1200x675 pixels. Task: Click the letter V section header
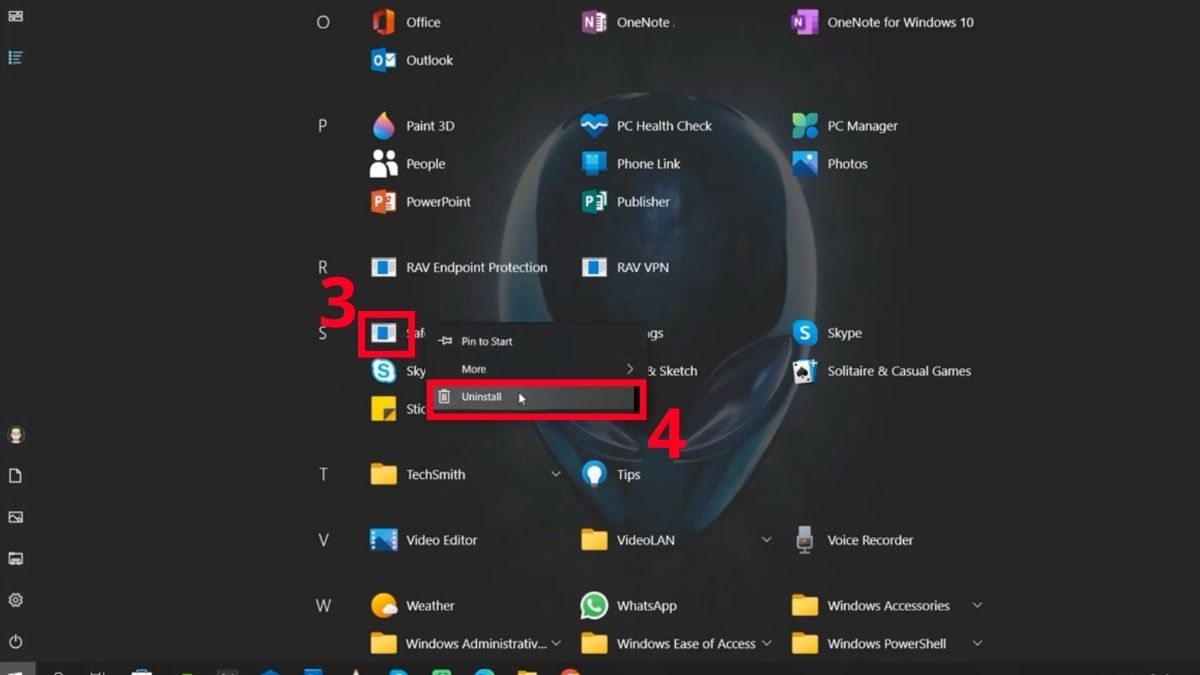323,540
